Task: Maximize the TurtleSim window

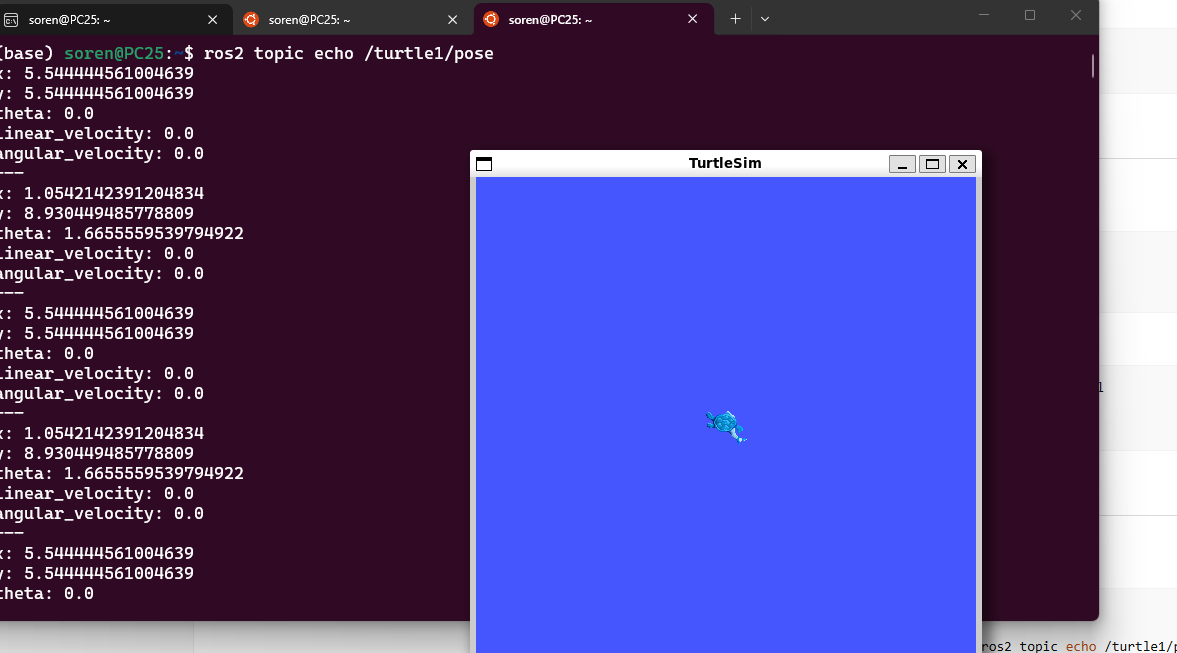Action: pyautogui.click(x=932, y=164)
